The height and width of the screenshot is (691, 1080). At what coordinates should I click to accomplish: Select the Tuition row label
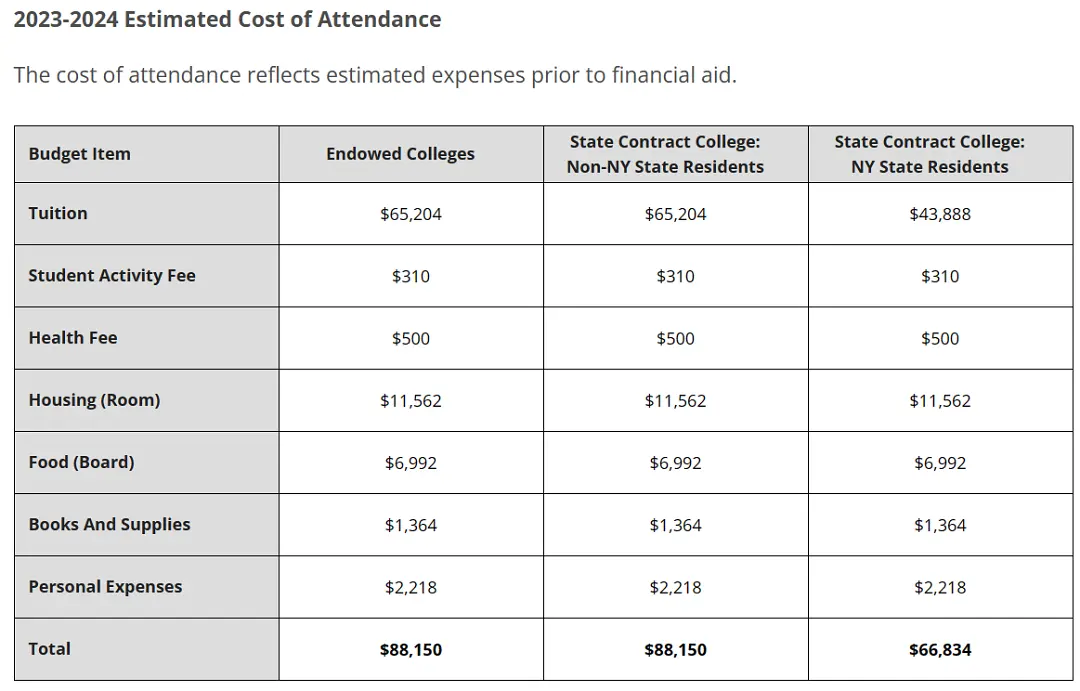pos(58,214)
